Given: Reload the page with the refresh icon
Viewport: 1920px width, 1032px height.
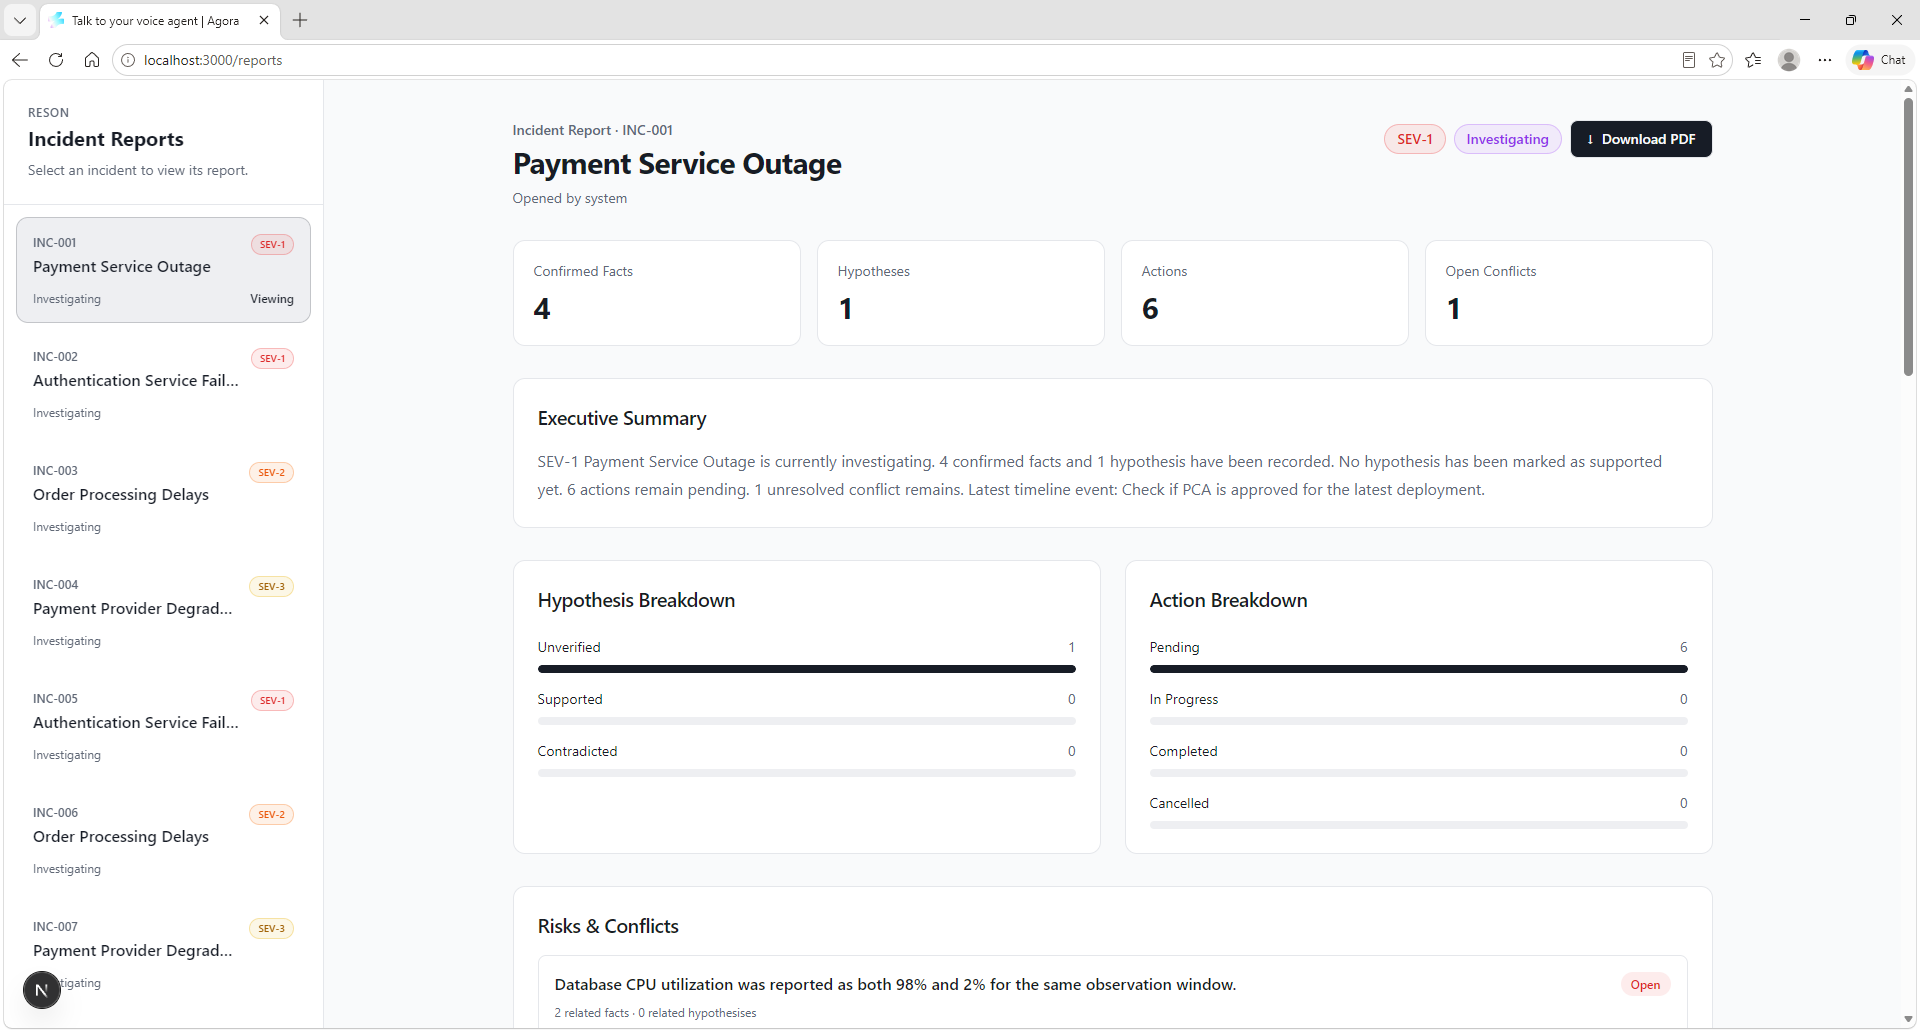Looking at the screenshot, I should point(56,60).
